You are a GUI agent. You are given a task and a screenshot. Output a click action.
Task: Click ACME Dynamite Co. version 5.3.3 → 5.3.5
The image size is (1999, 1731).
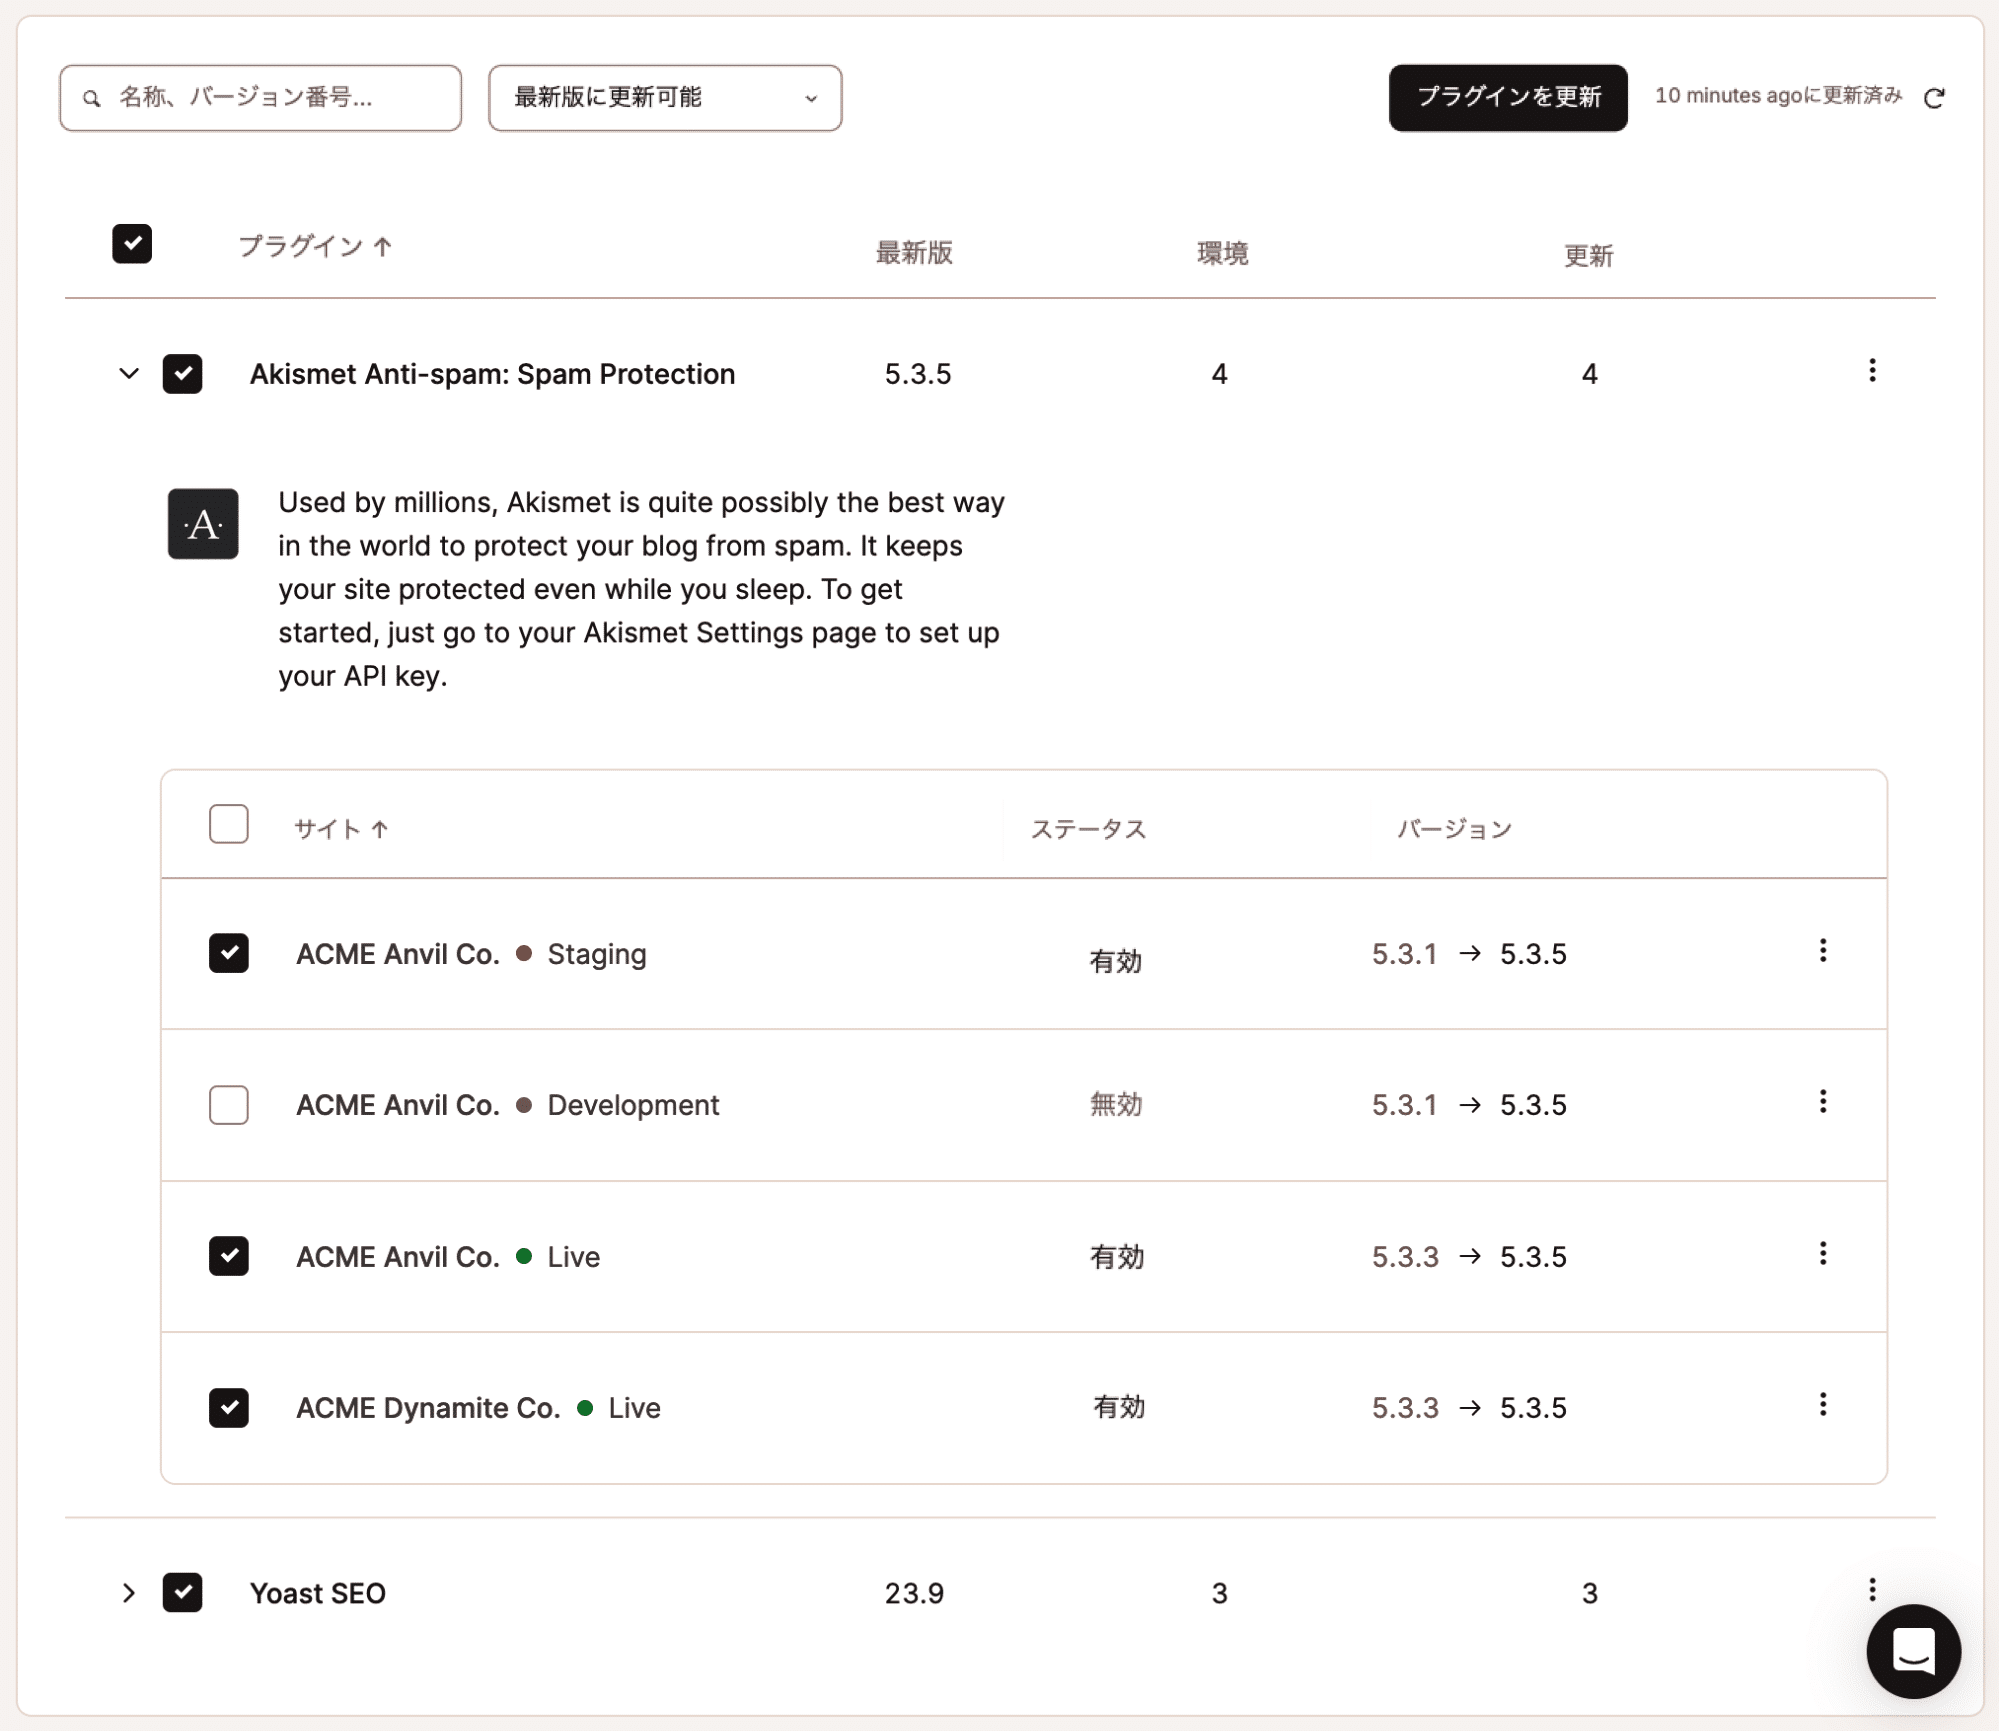(x=1468, y=1408)
